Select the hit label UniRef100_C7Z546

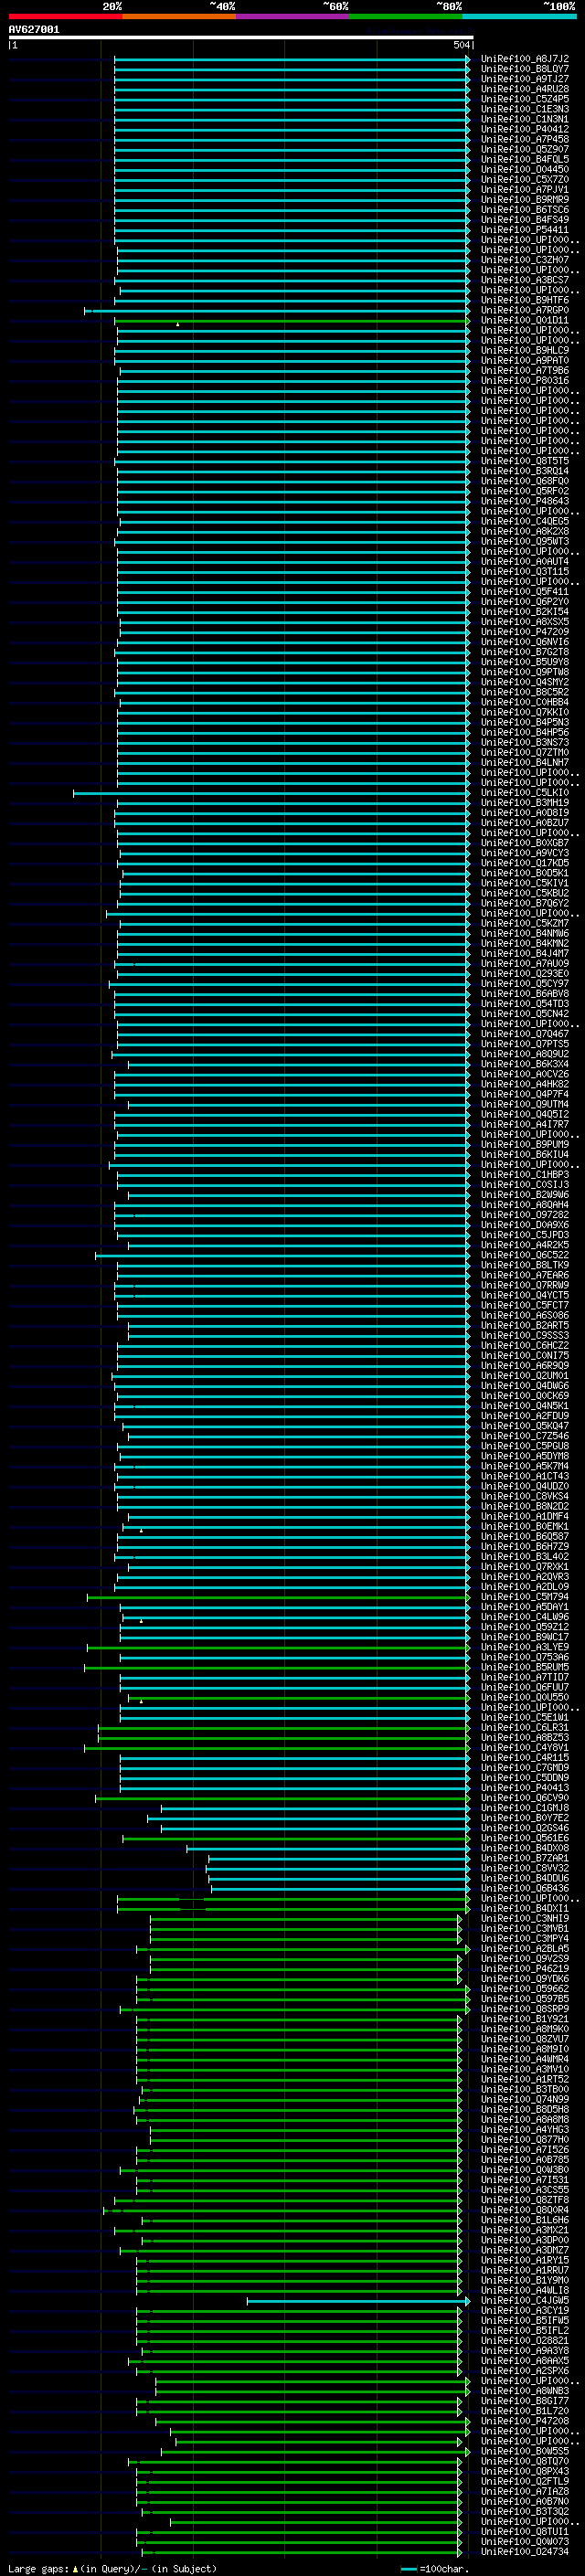[x=525, y=1436]
